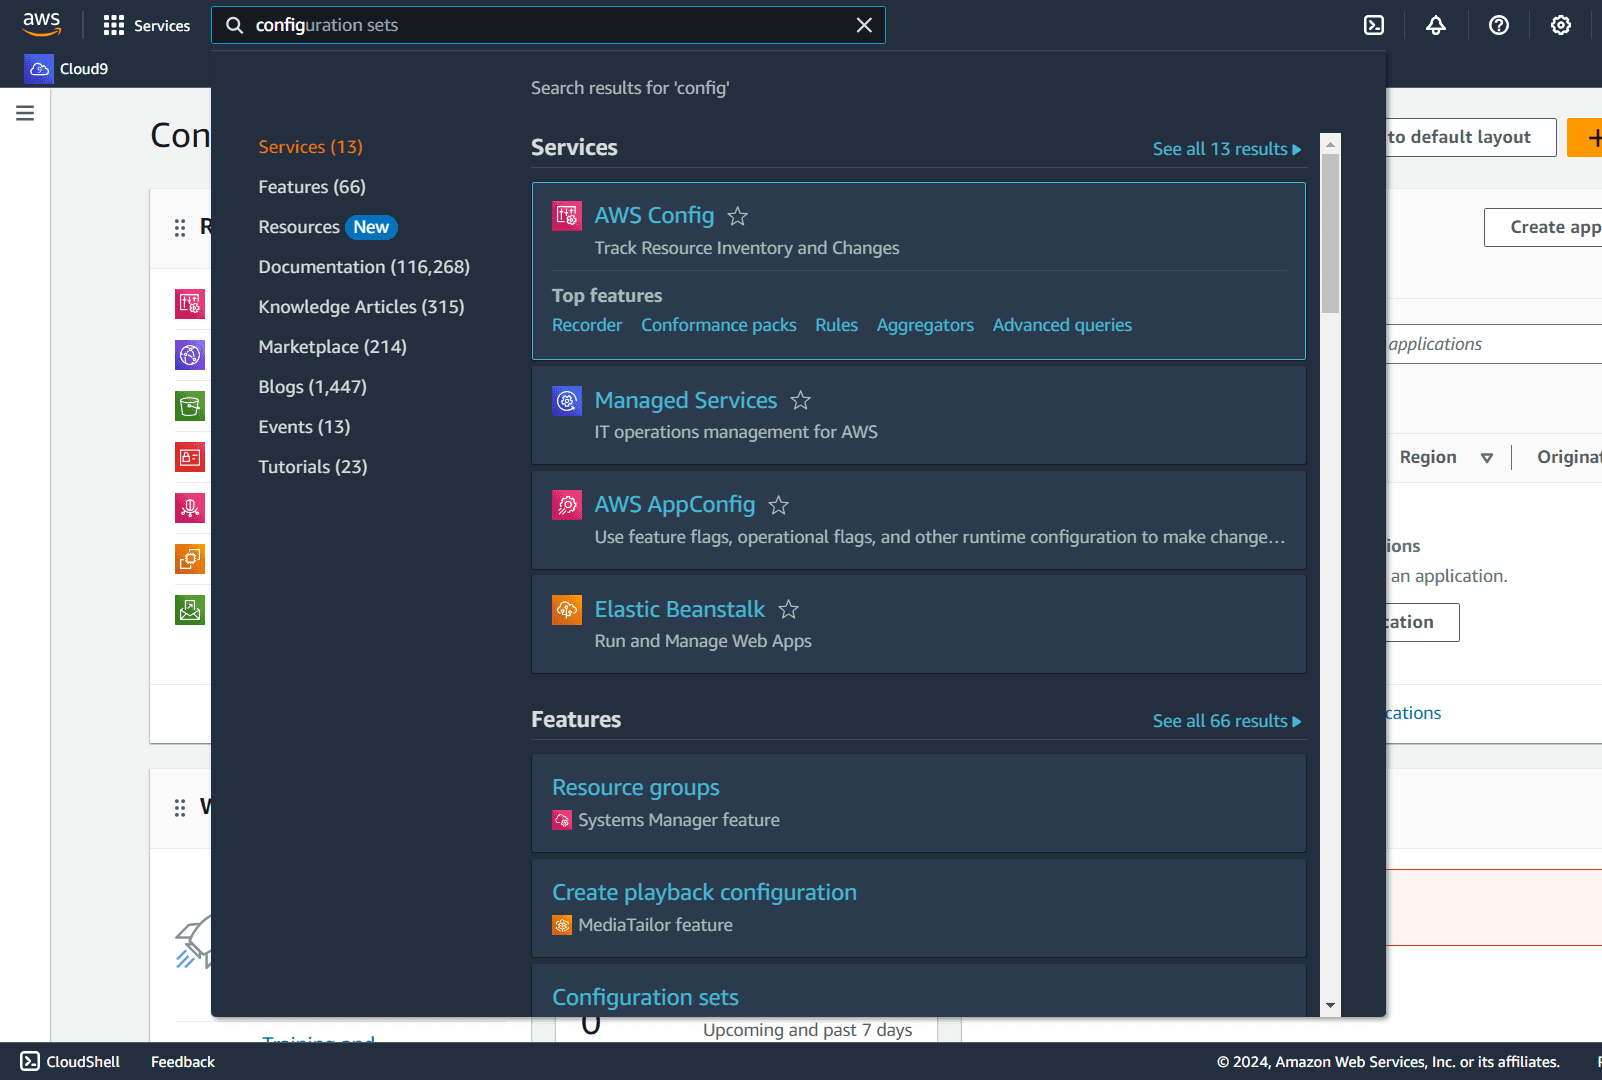
Task: Open the Recorder top feature
Action: pyautogui.click(x=587, y=325)
